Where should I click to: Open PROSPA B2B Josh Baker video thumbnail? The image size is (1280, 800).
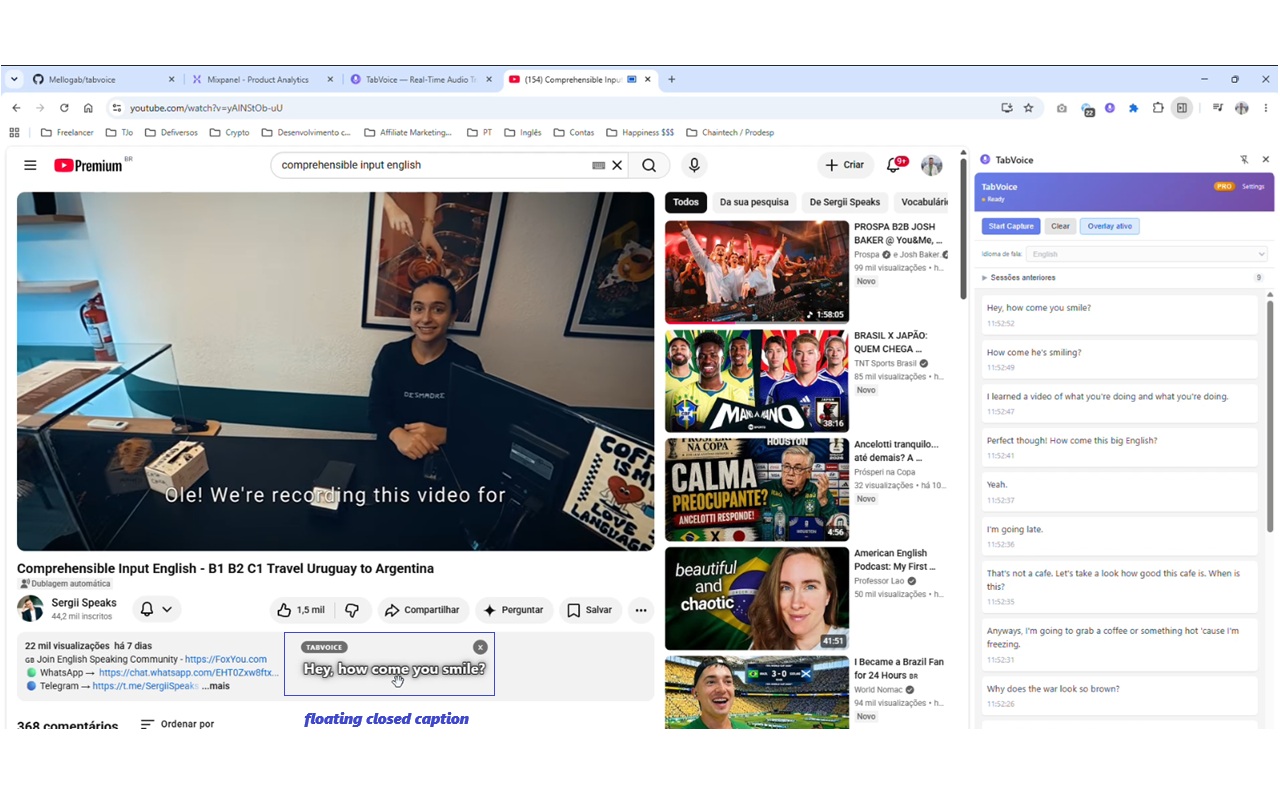tap(757, 272)
